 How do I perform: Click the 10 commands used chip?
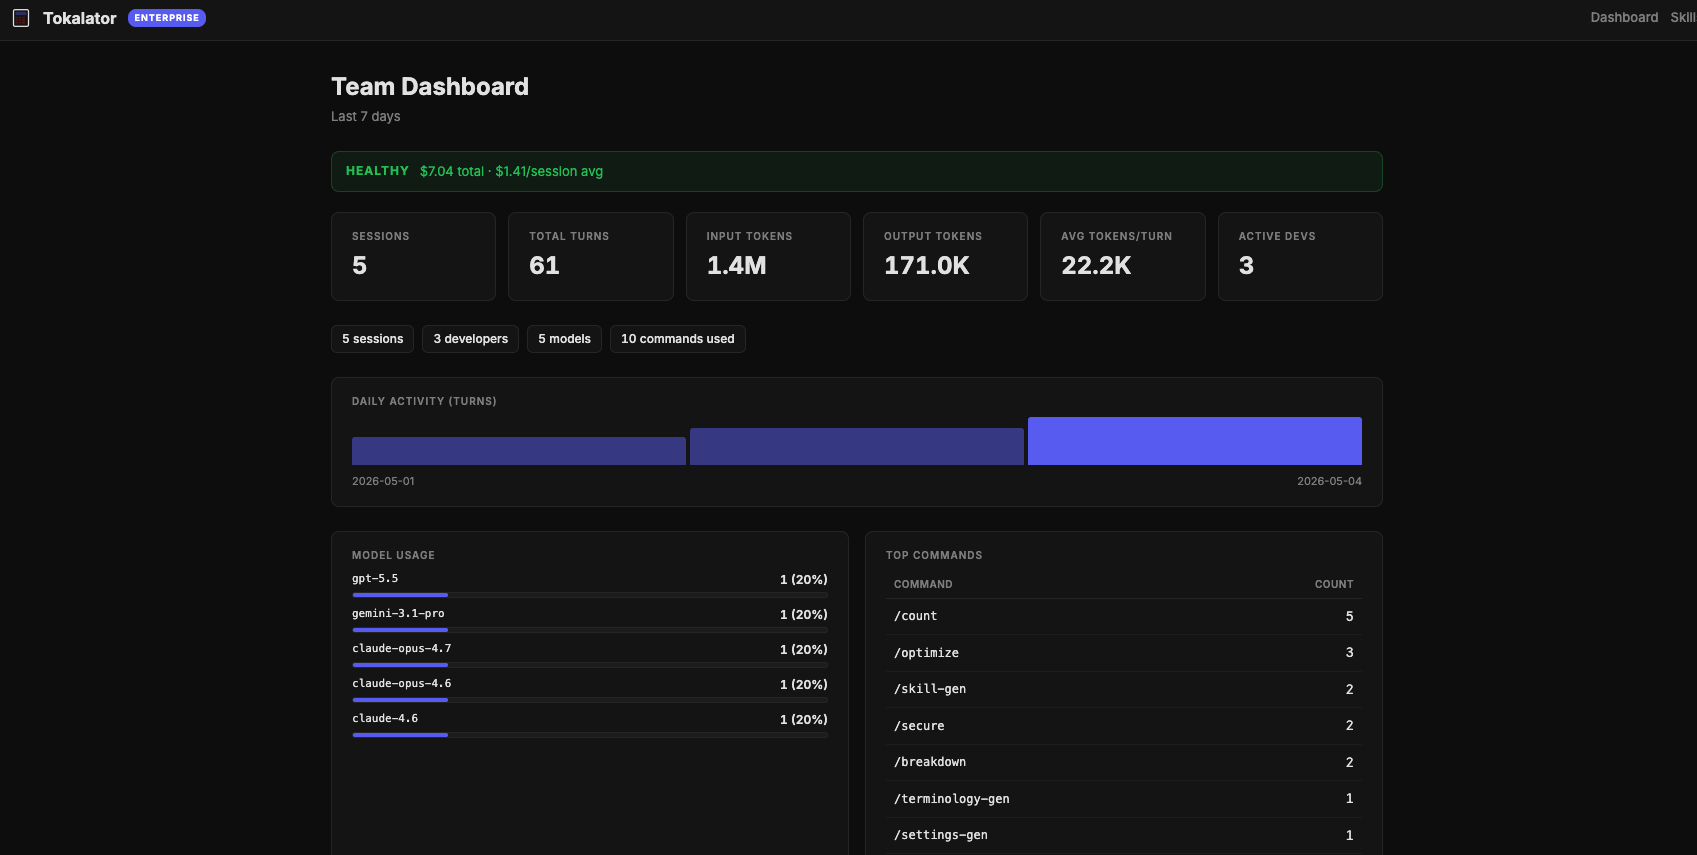[678, 339]
